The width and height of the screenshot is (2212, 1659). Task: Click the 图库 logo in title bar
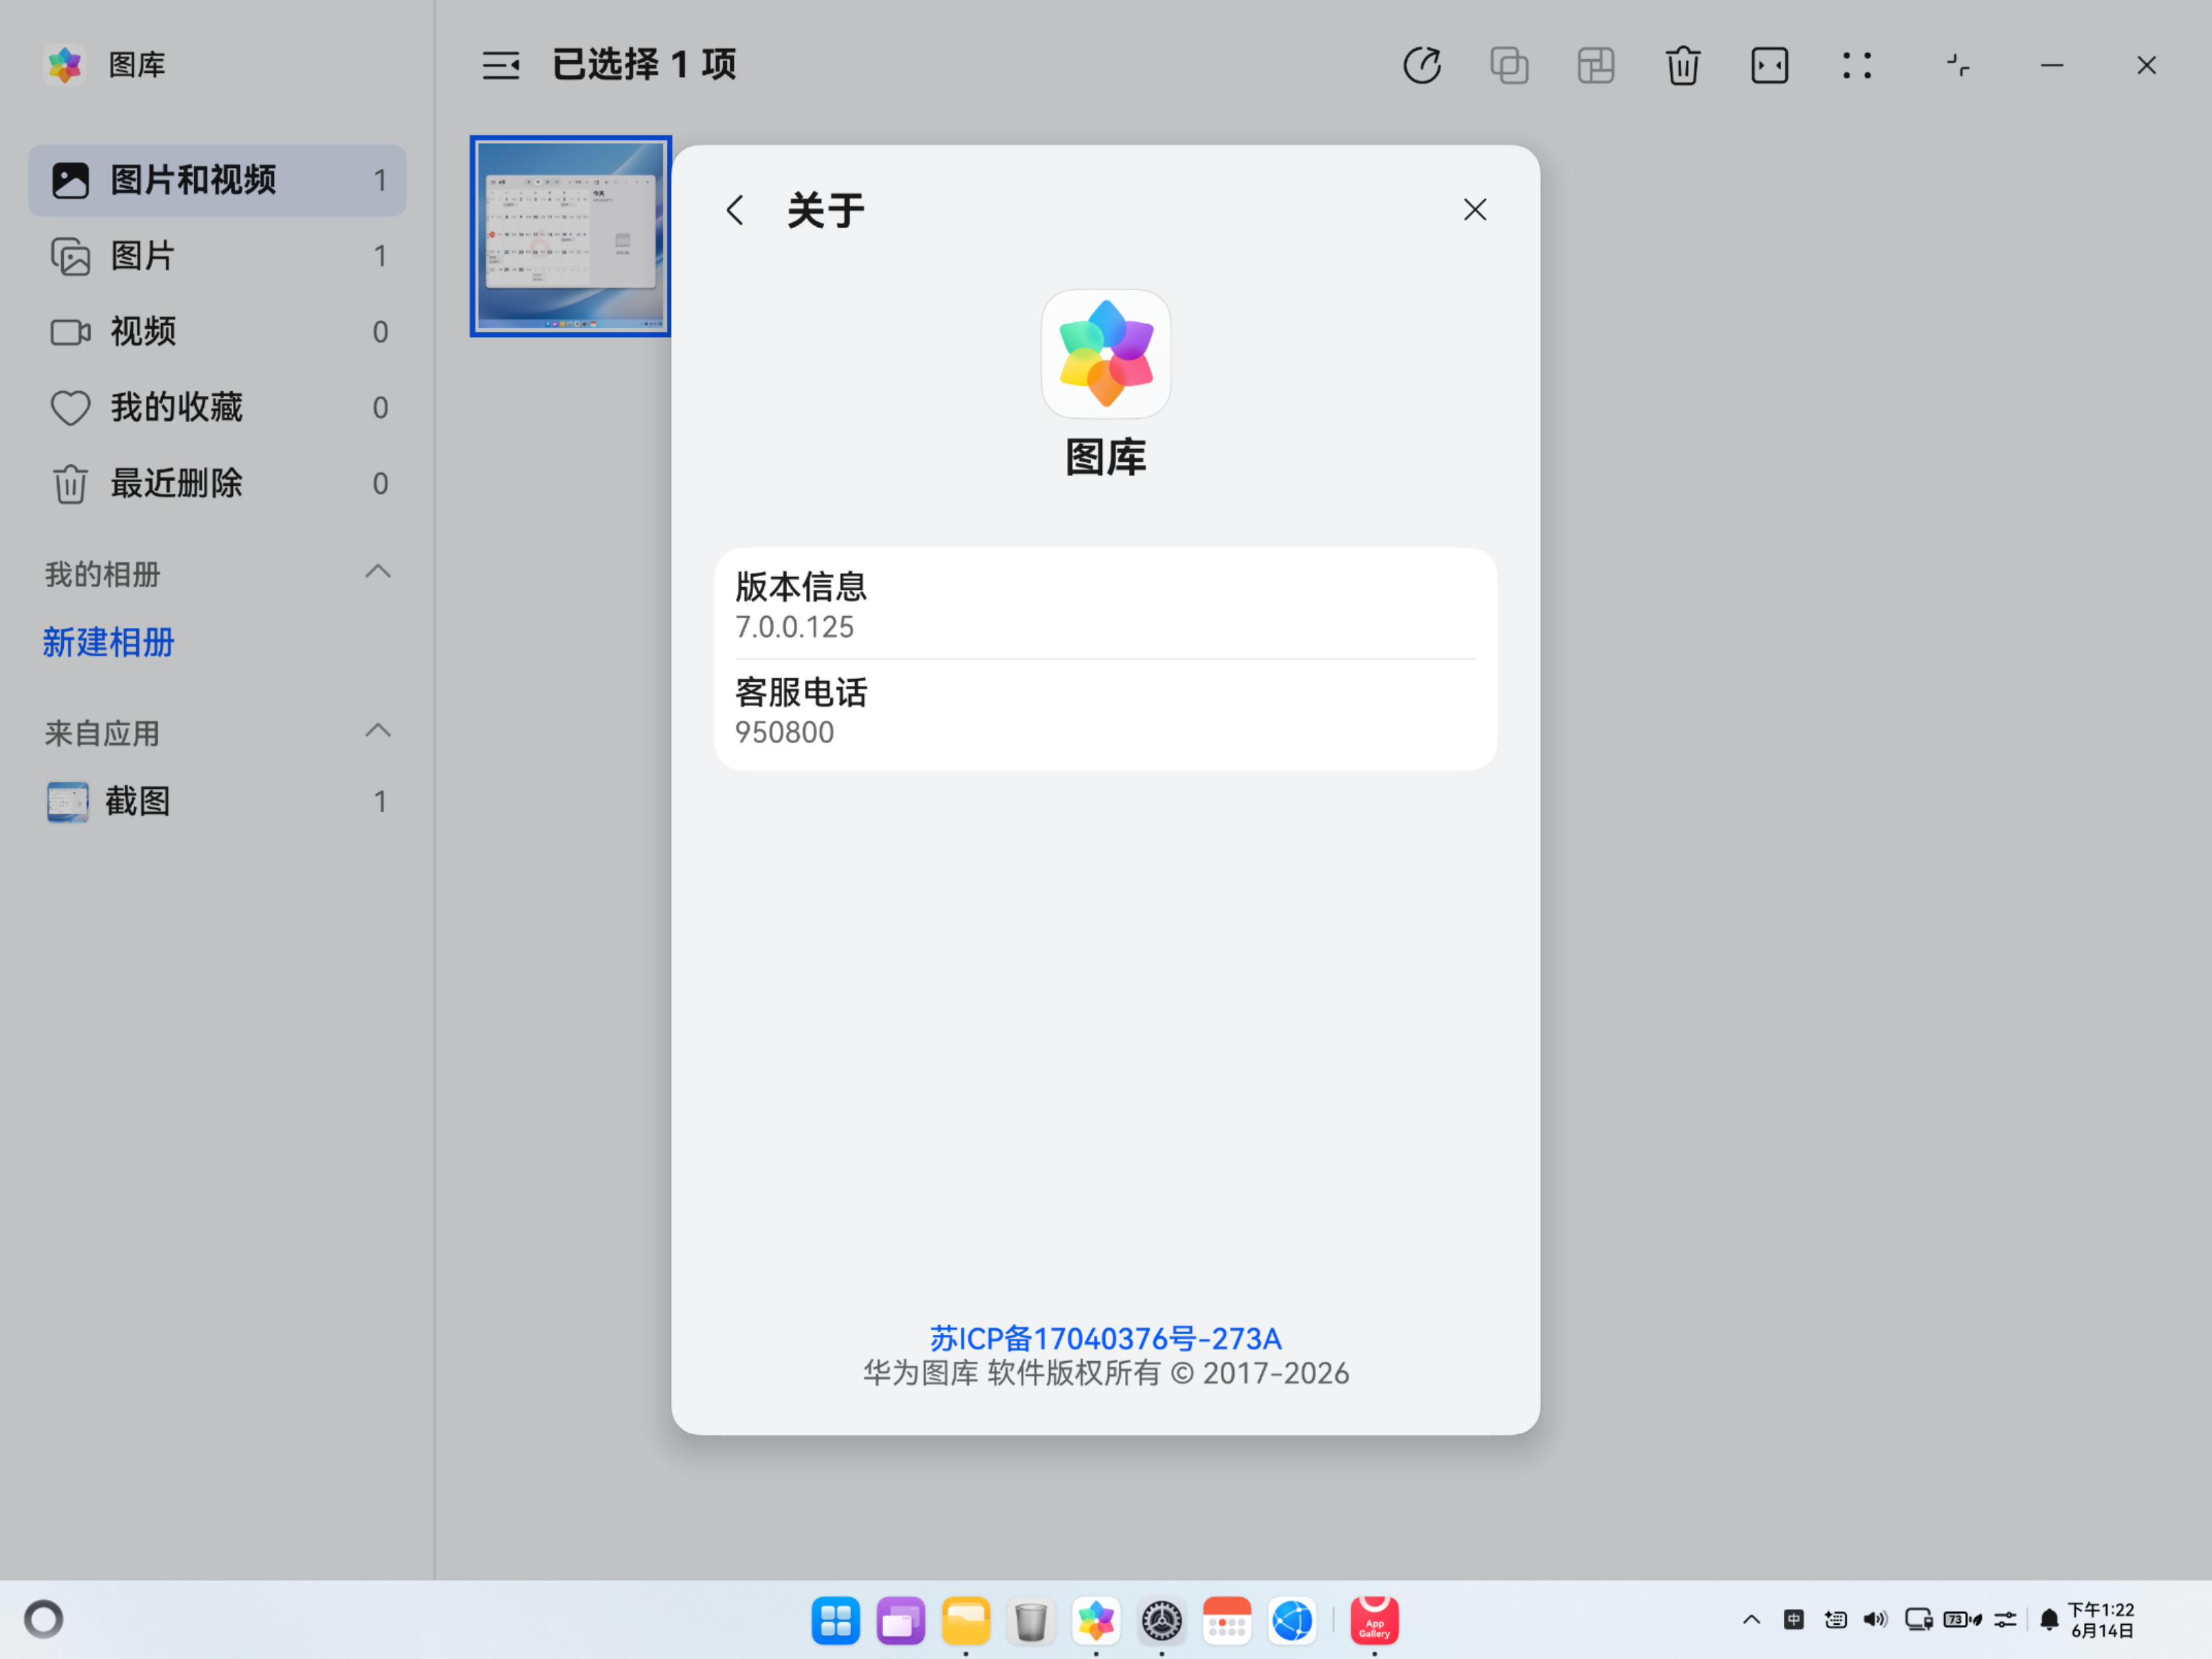coord(65,65)
